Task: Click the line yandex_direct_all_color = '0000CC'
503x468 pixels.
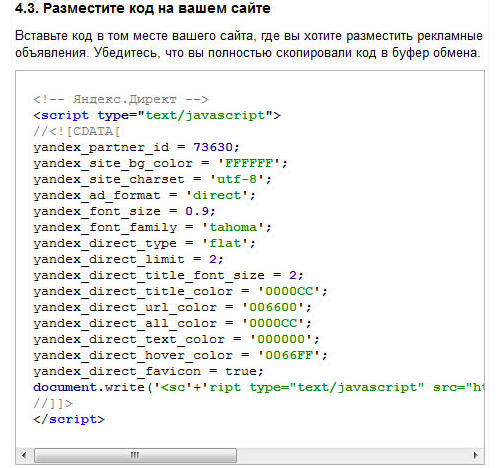Action: coord(172,323)
